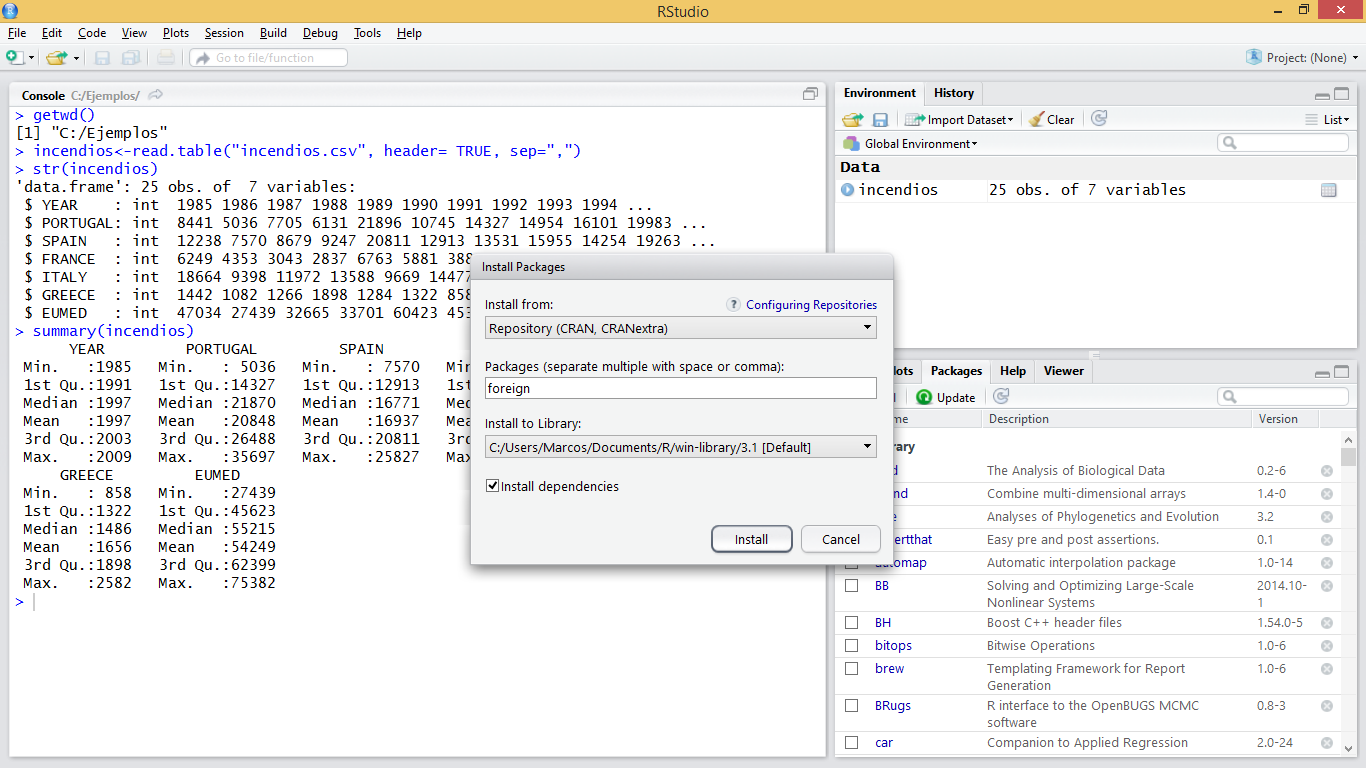Maximize the Environment pane
This screenshot has width=1366, height=768.
(x=1342, y=95)
